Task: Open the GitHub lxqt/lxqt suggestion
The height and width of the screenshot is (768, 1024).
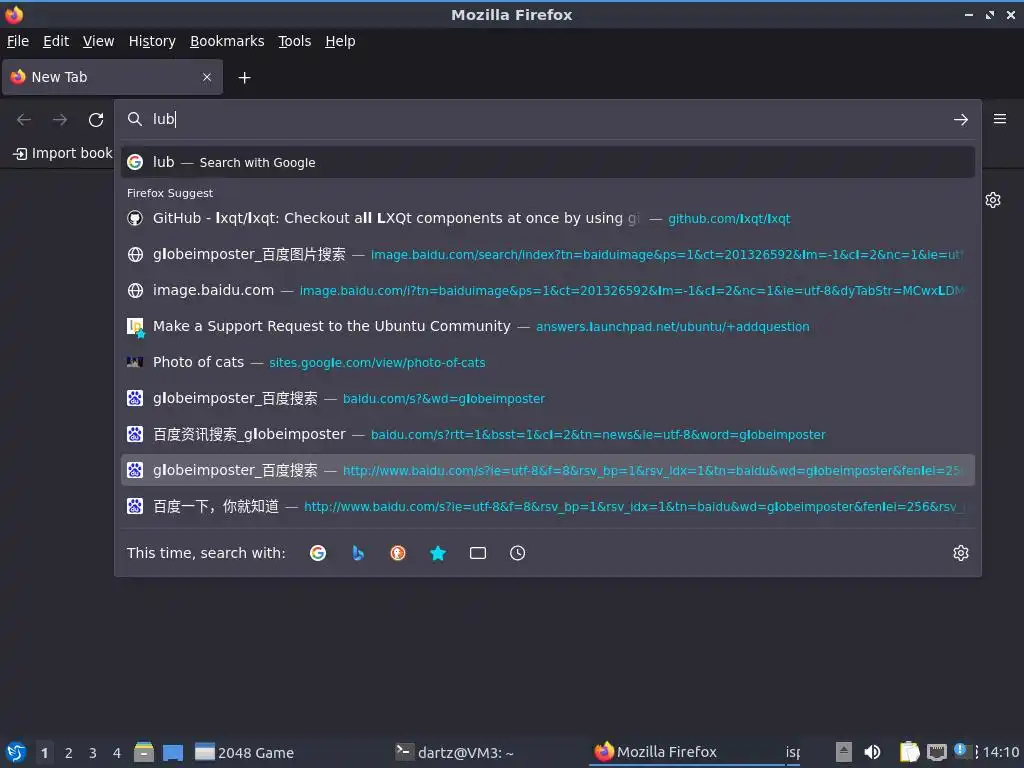Action: coord(547,218)
